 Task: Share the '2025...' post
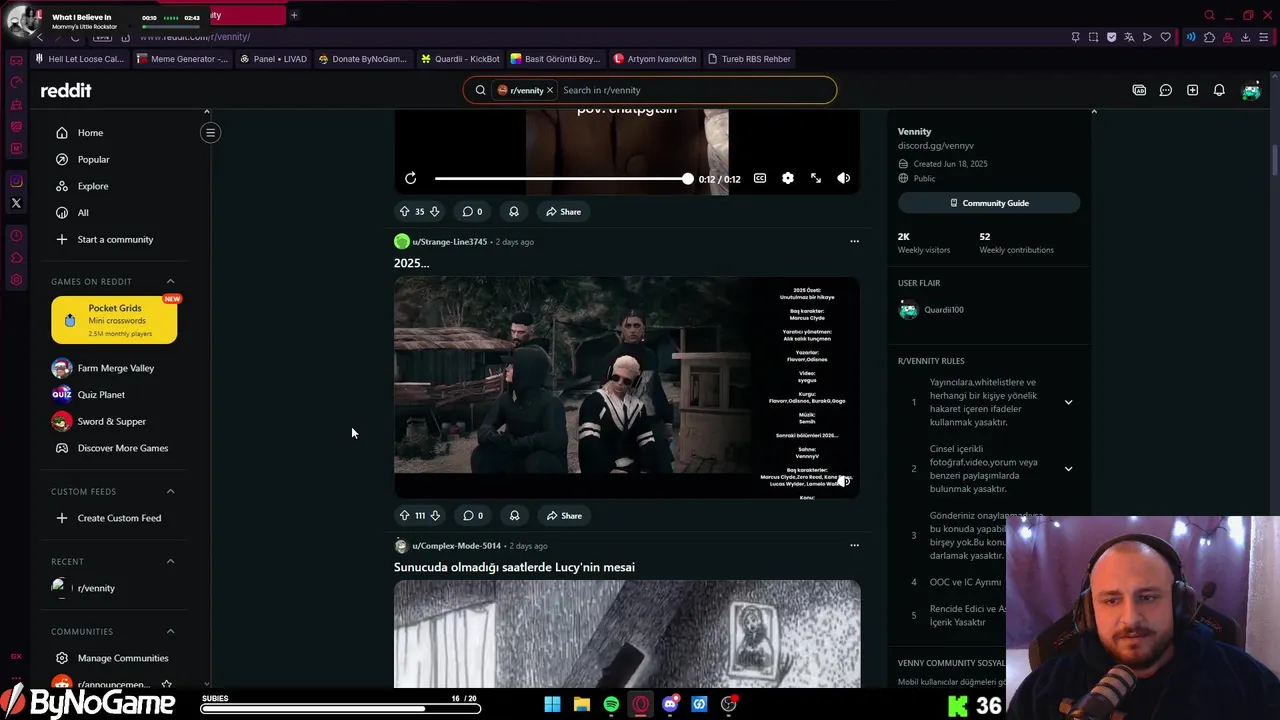[564, 515]
